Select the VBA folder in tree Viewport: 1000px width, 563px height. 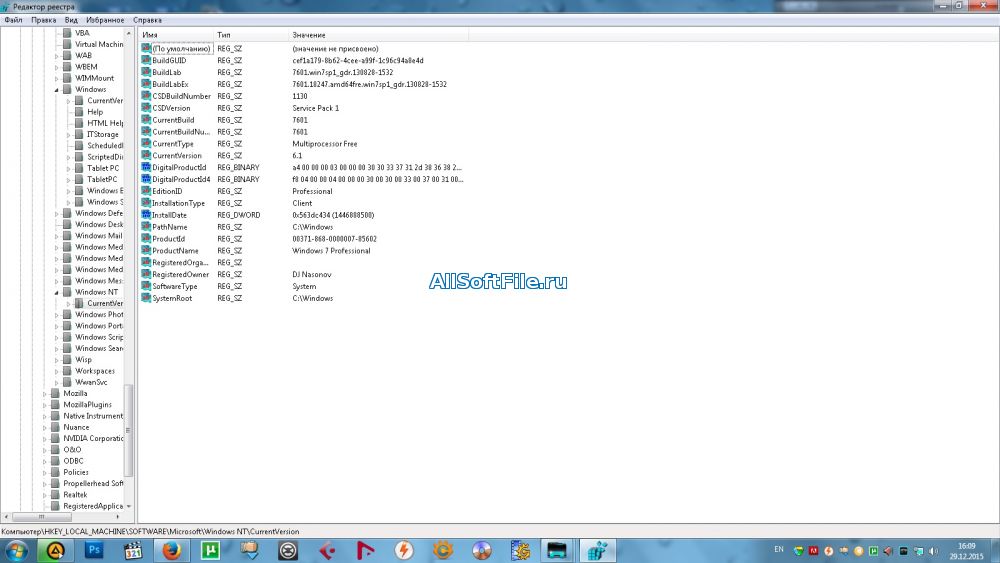point(82,33)
